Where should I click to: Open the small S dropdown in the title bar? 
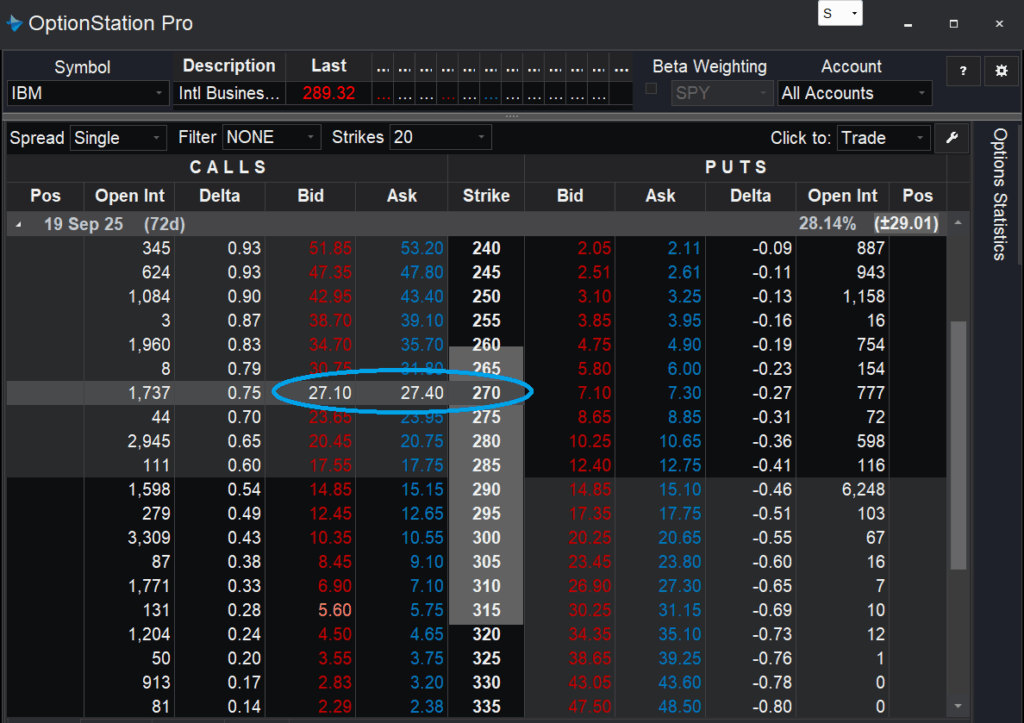point(840,13)
